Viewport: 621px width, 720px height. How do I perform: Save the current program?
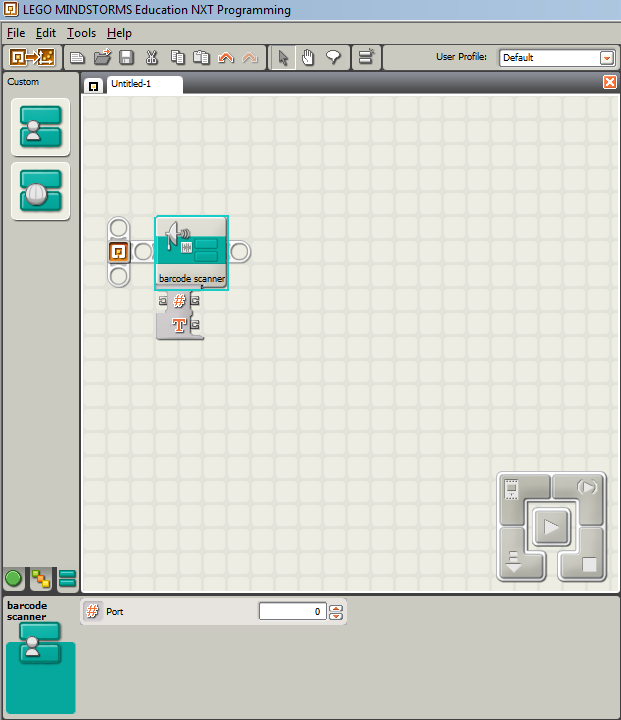(126, 57)
